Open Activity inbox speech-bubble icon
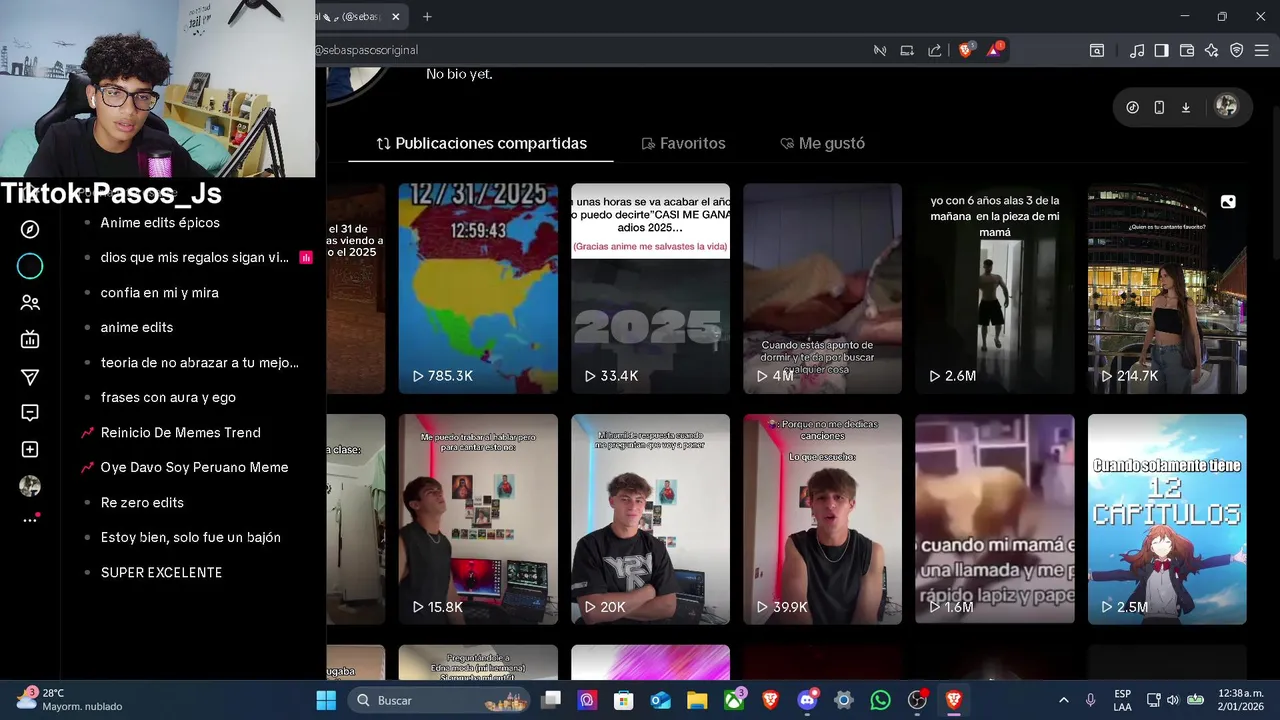Screen dimensions: 1280x720 [x=30, y=413]
